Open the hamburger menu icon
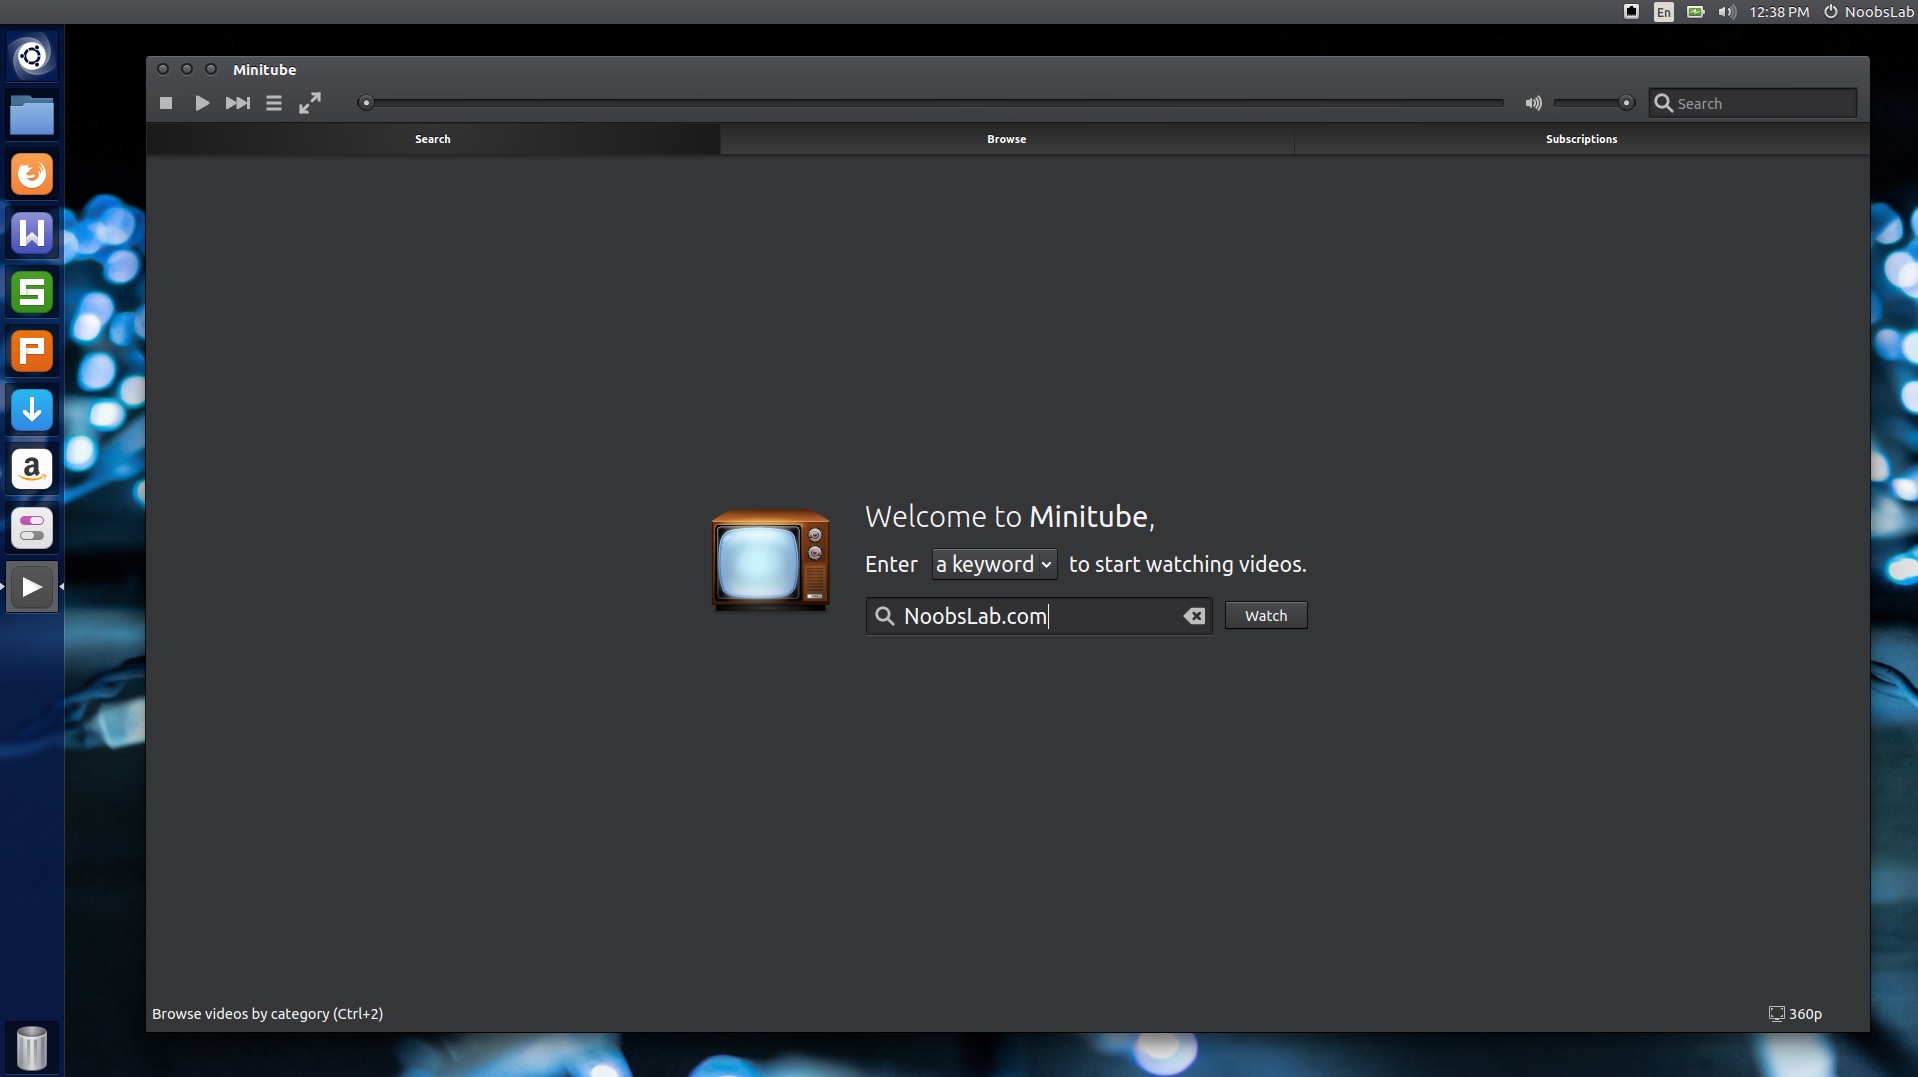Screen dimensions: 1918x1077 click(274, 103)
